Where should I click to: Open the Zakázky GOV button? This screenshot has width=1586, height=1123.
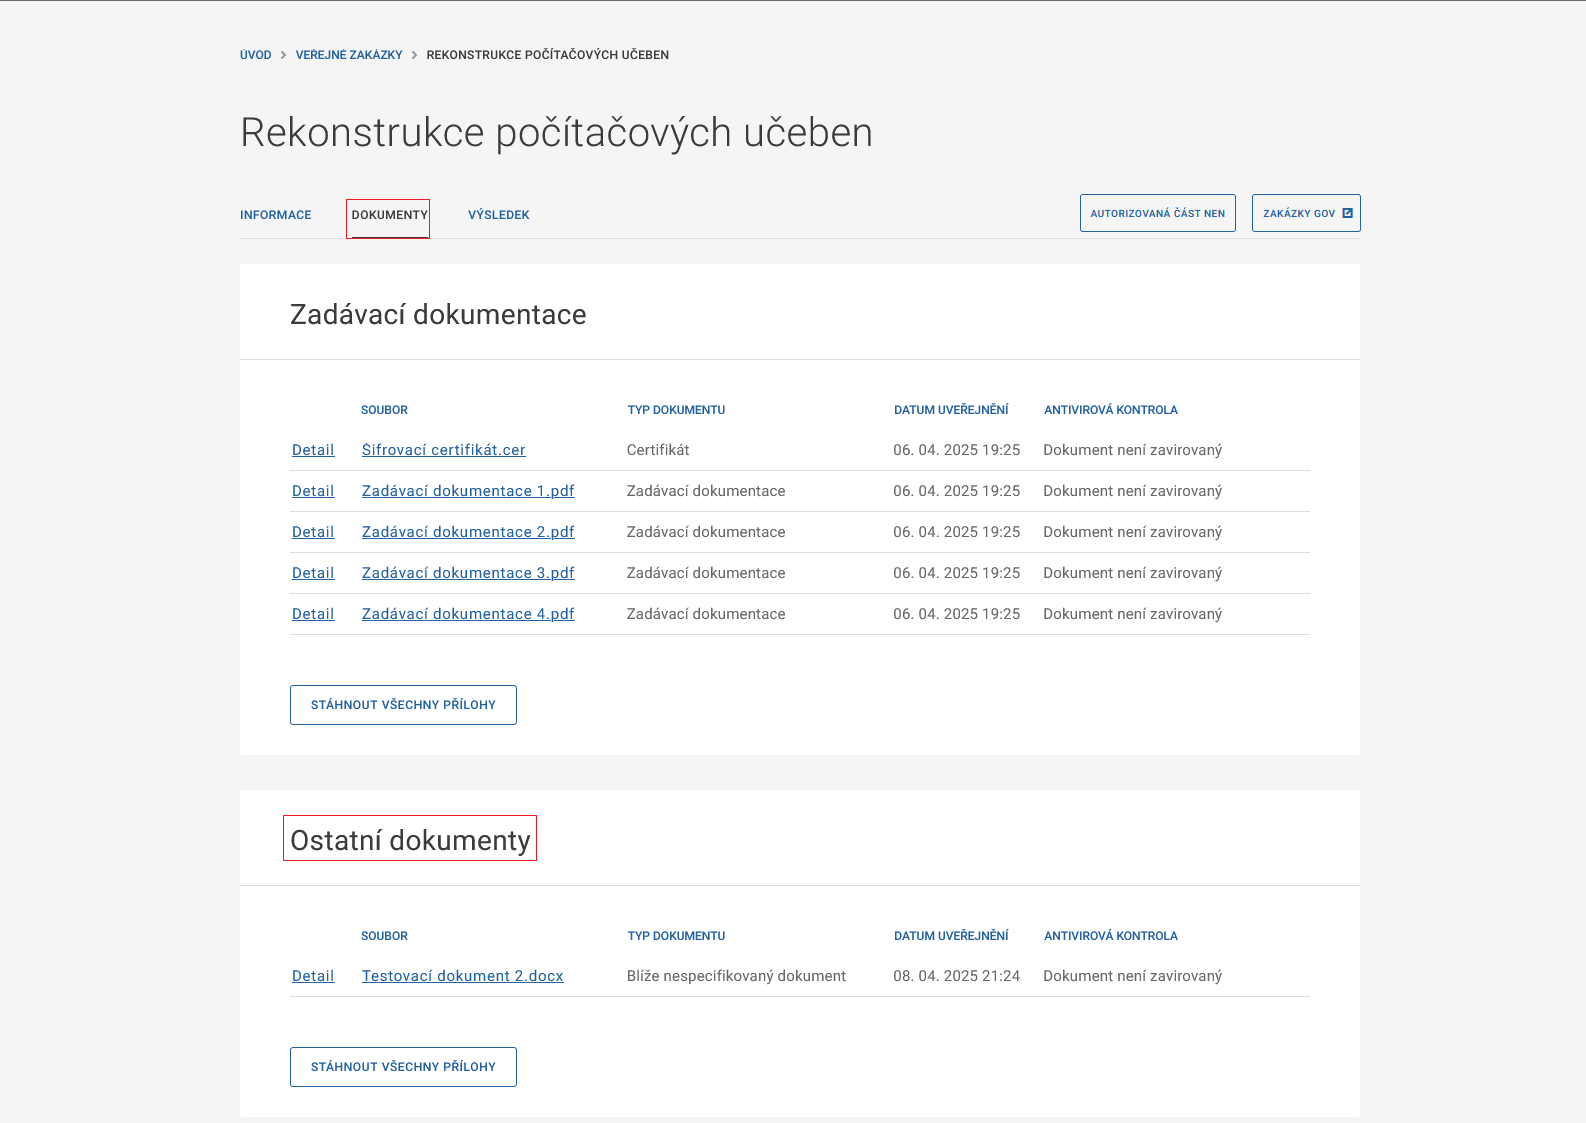pos(1306,213)
